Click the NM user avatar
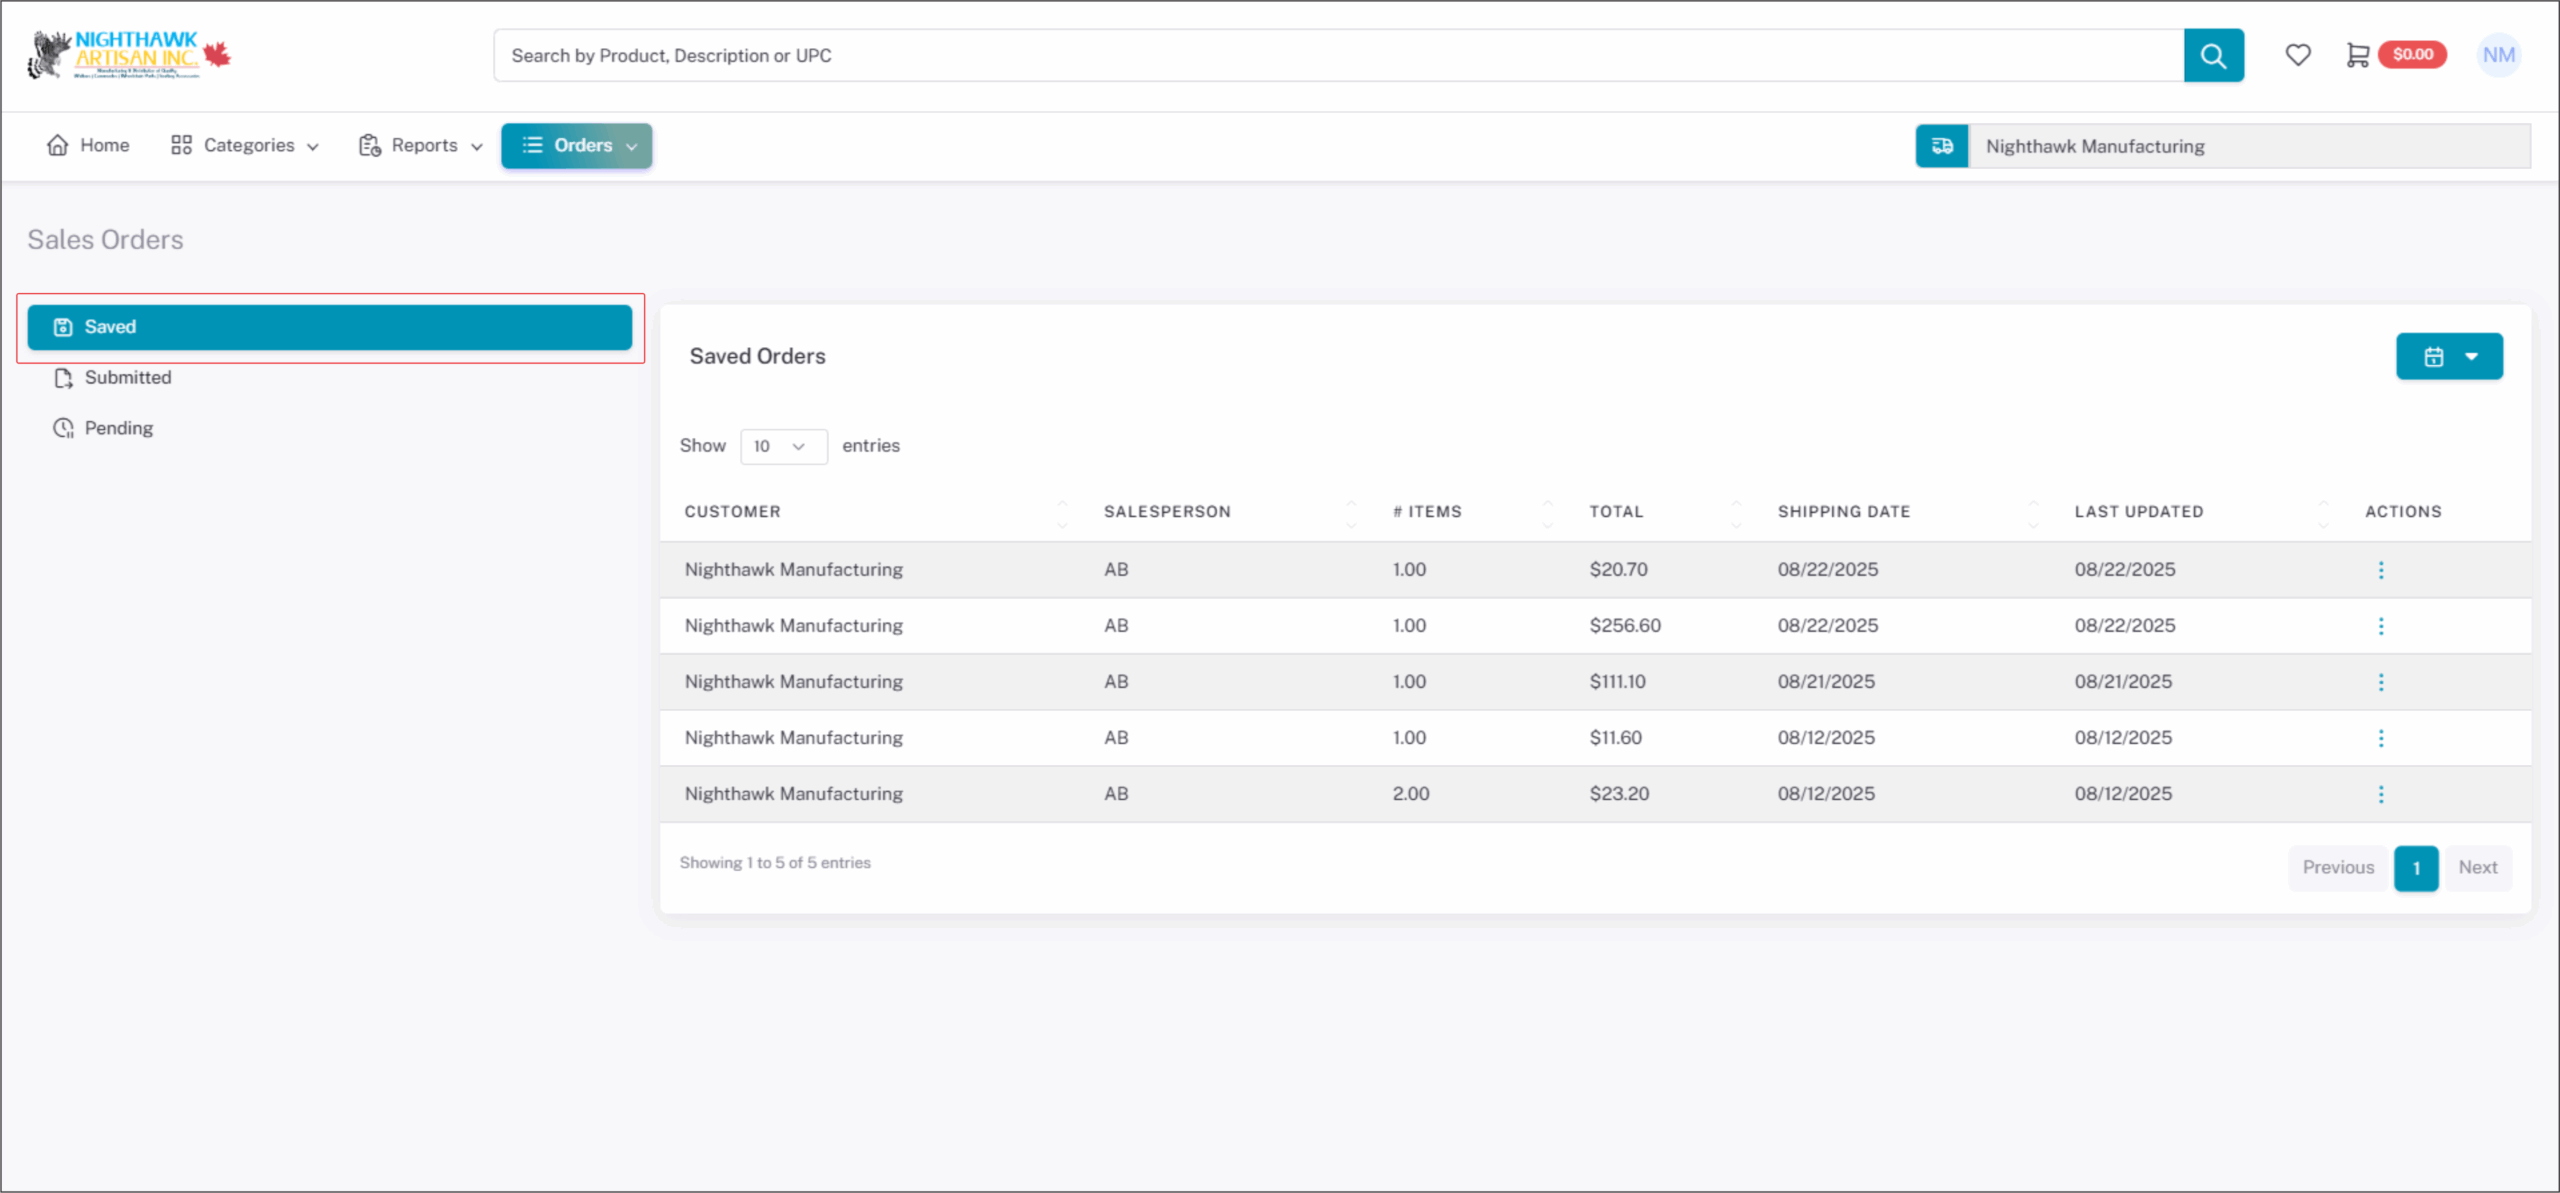This screenshot has height=1193, width=2560. (2497, 55)
